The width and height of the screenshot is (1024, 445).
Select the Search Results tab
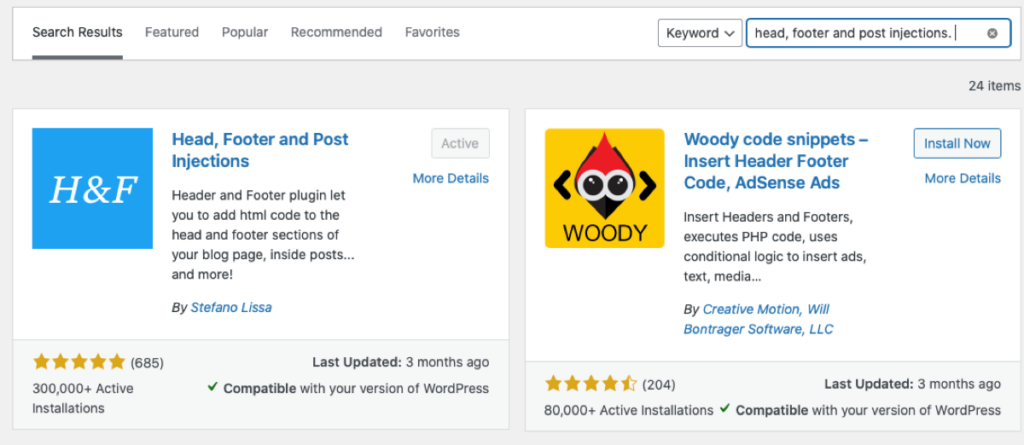[77, 32]
